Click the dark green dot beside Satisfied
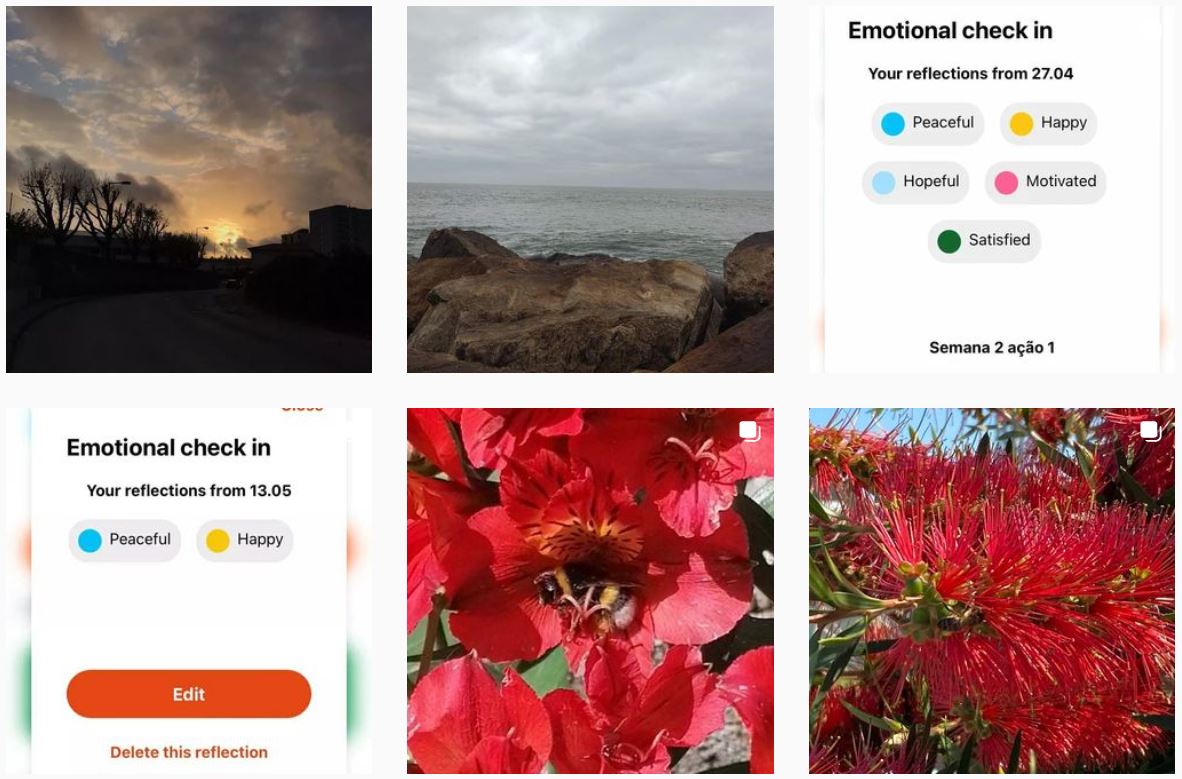 tap(949, 241)
